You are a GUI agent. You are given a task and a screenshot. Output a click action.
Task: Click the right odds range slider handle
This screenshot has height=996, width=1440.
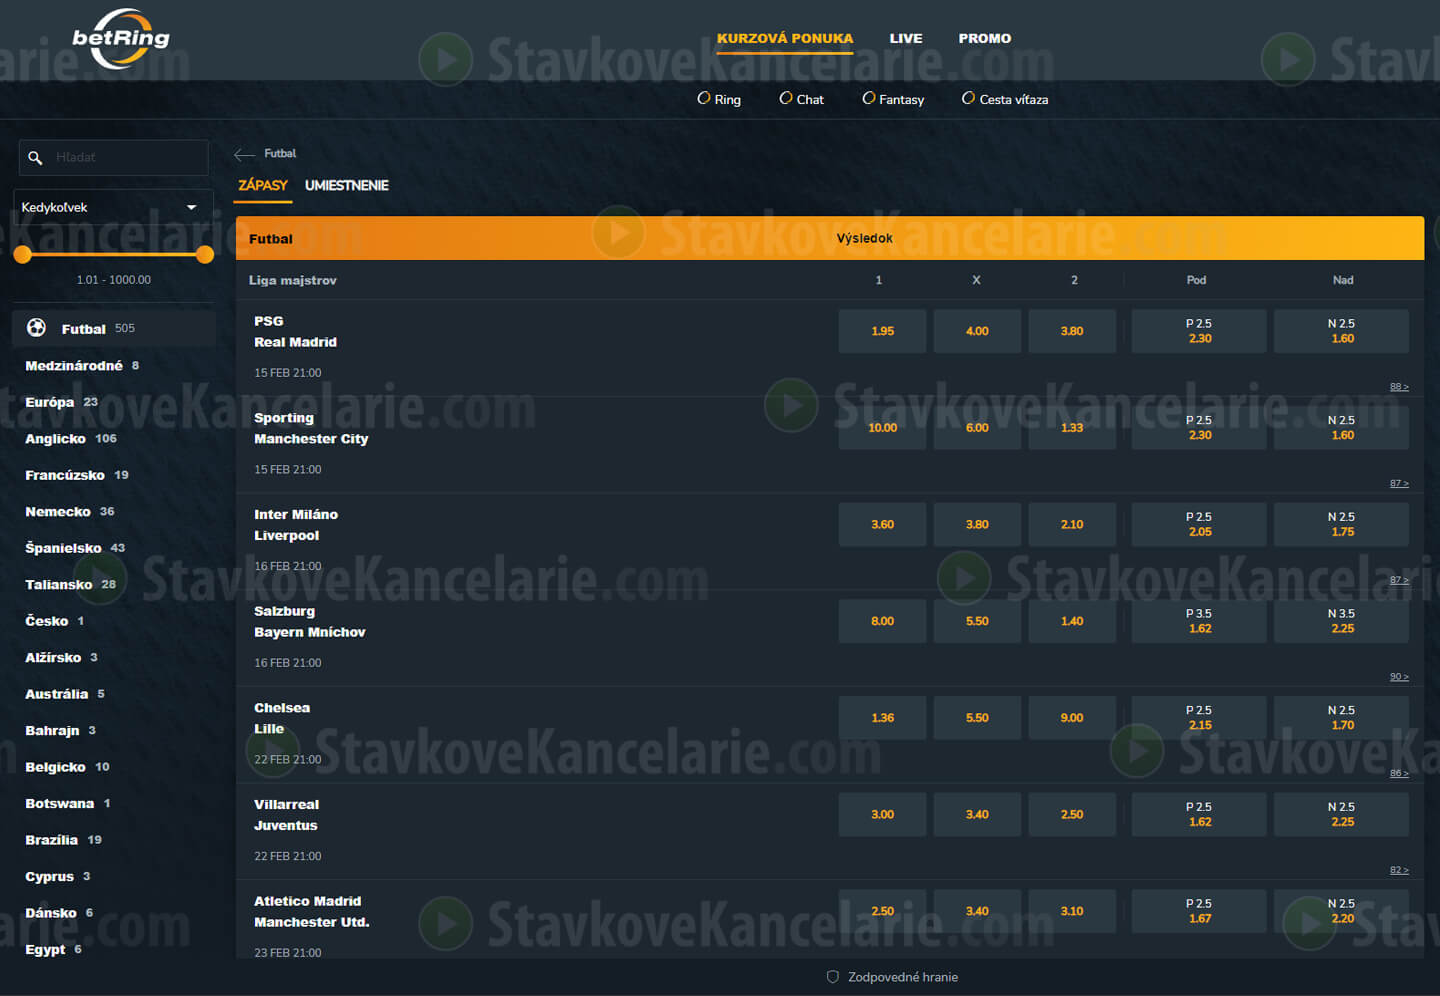[x=205, y=254]
